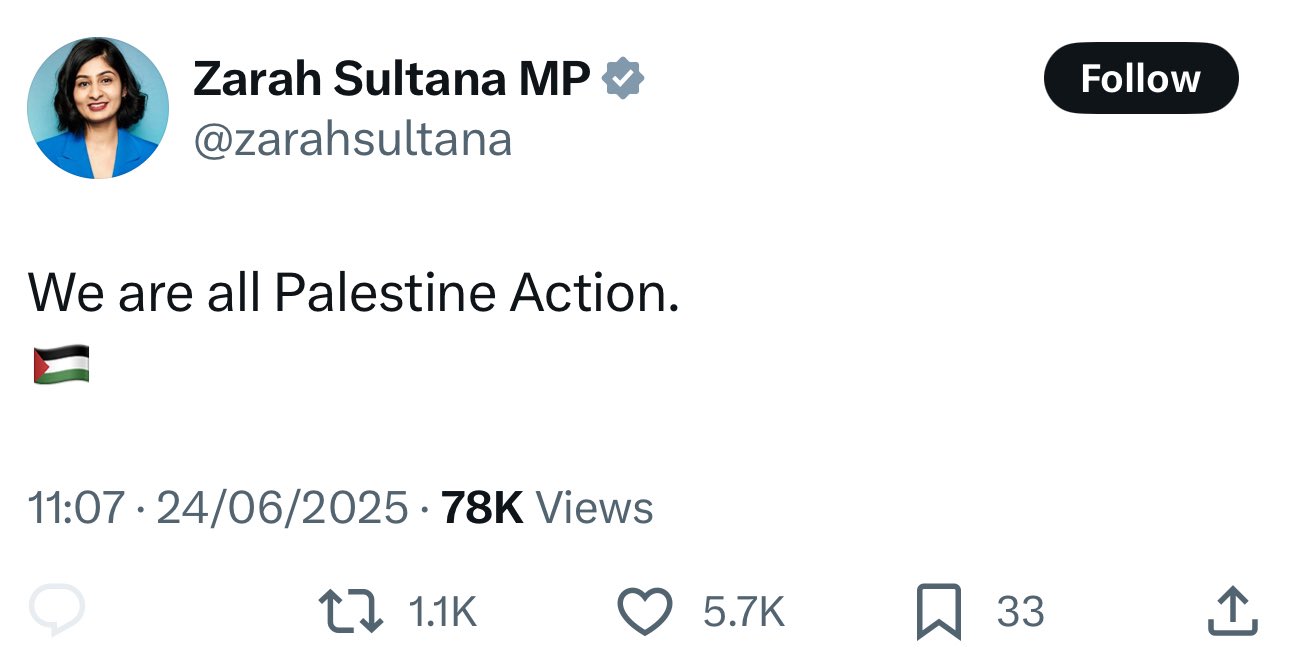Click the 'Views' label
This screenshot has width=1290, height=659.
pos(595,508)
